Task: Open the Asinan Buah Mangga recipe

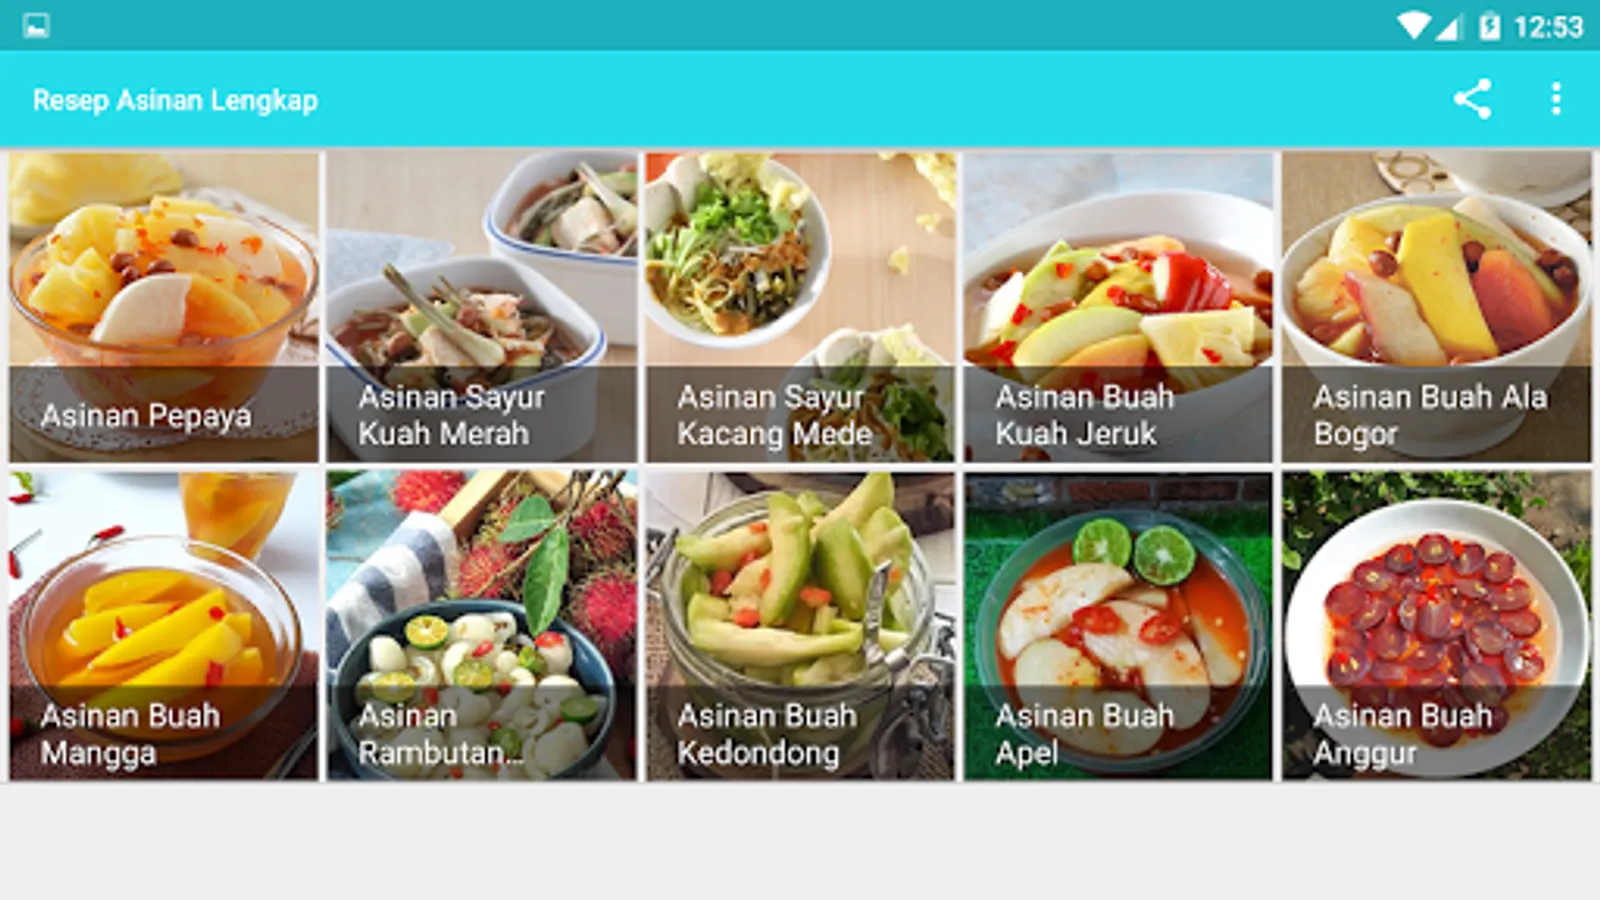Action: [164, 626]
